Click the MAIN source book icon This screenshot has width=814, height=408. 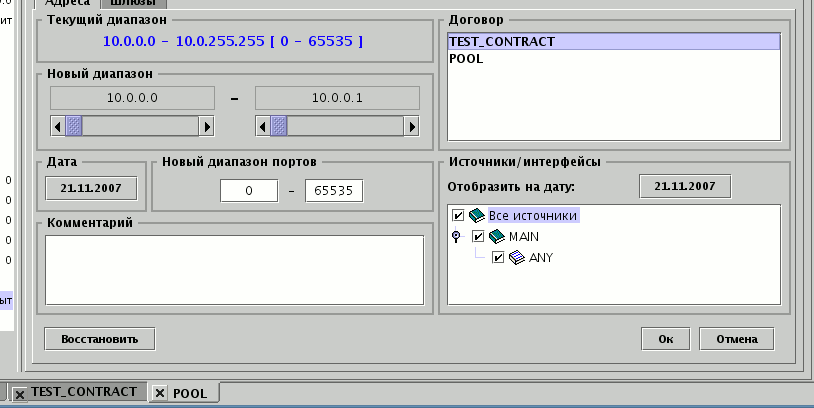(x=497, y=237)
